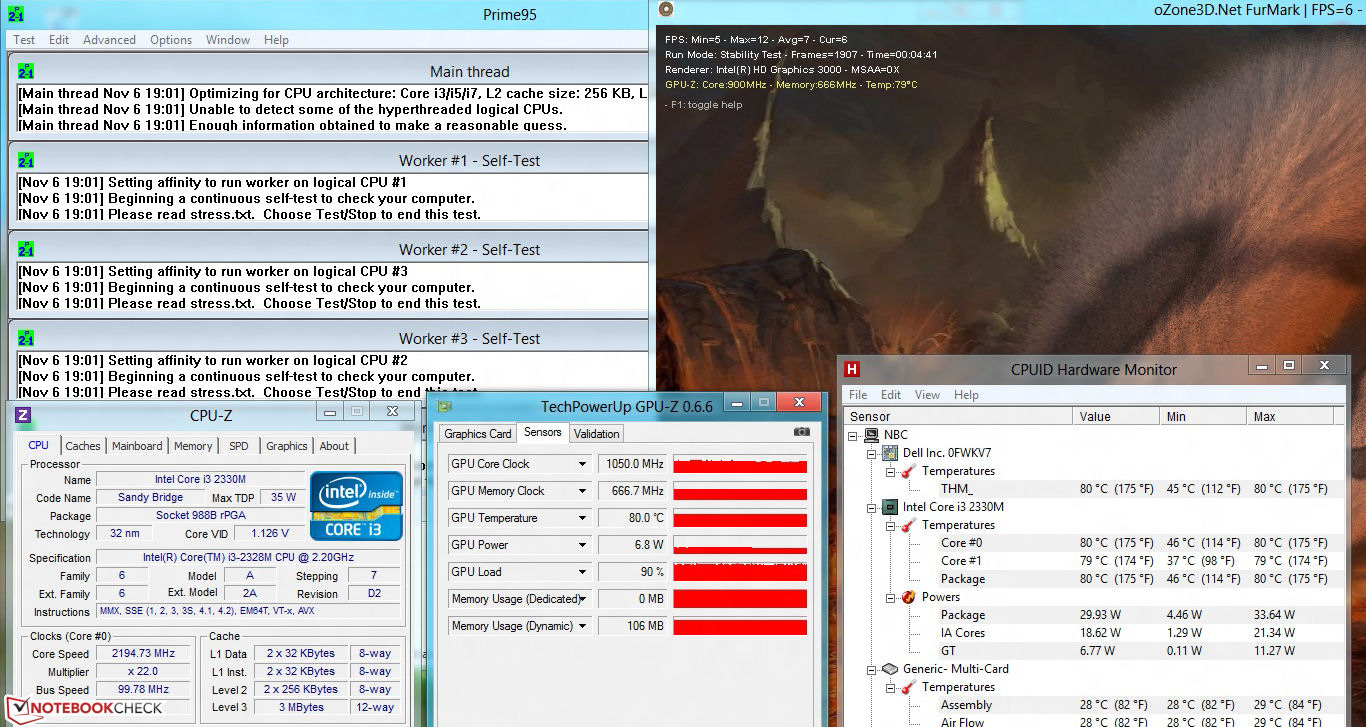Switch to the Graphics tab in CPU-Z
This screenshot has height=727, width=1366.
(x=287, y=446)
